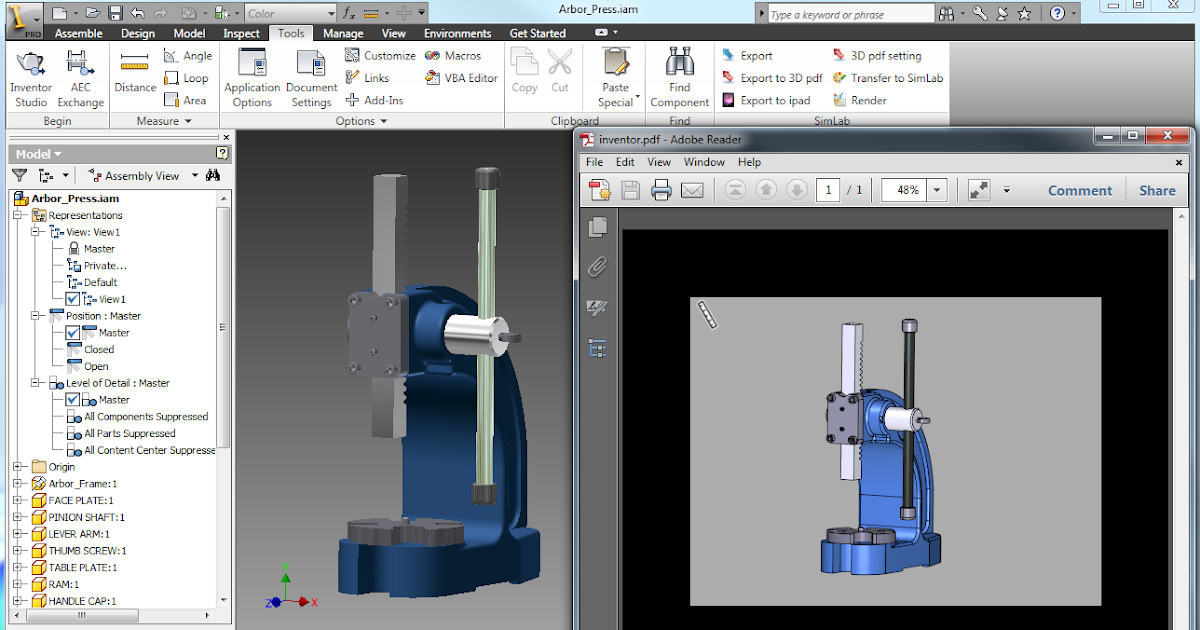Open Share pane in Adobe Reader

click(x=1157, y=190)
